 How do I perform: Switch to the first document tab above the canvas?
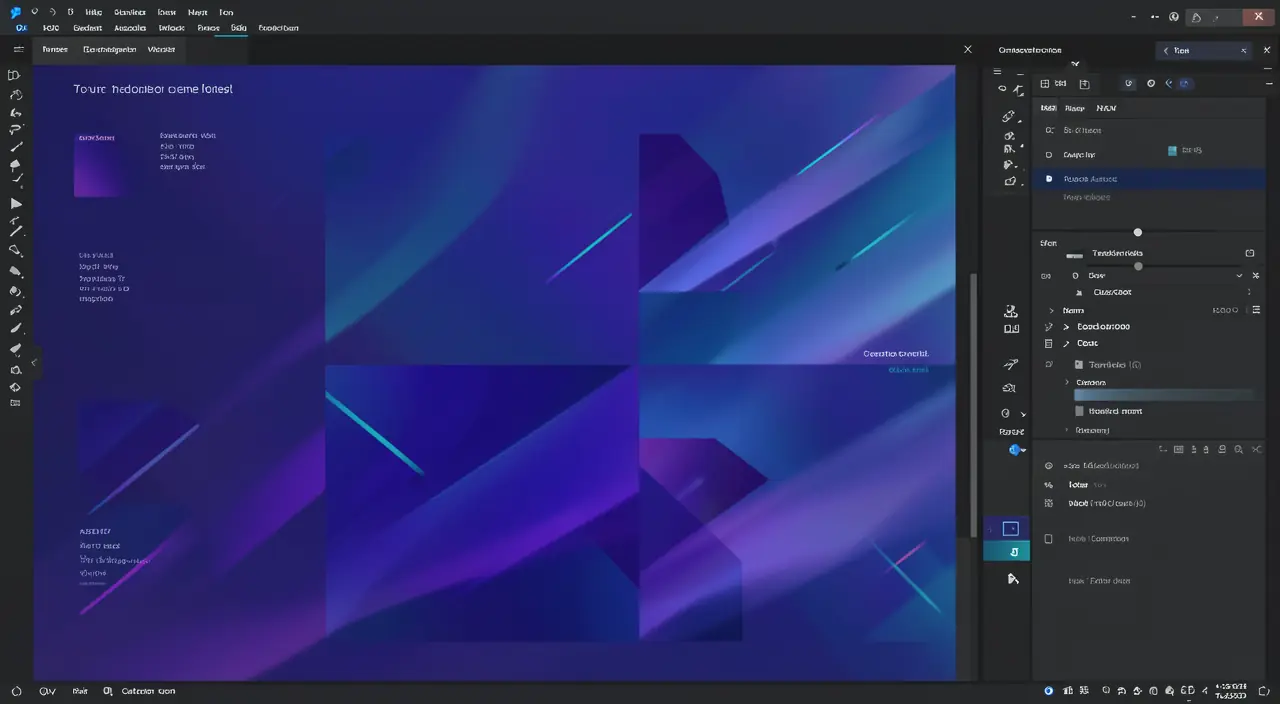pyautogui.click(x=55, y=49)
